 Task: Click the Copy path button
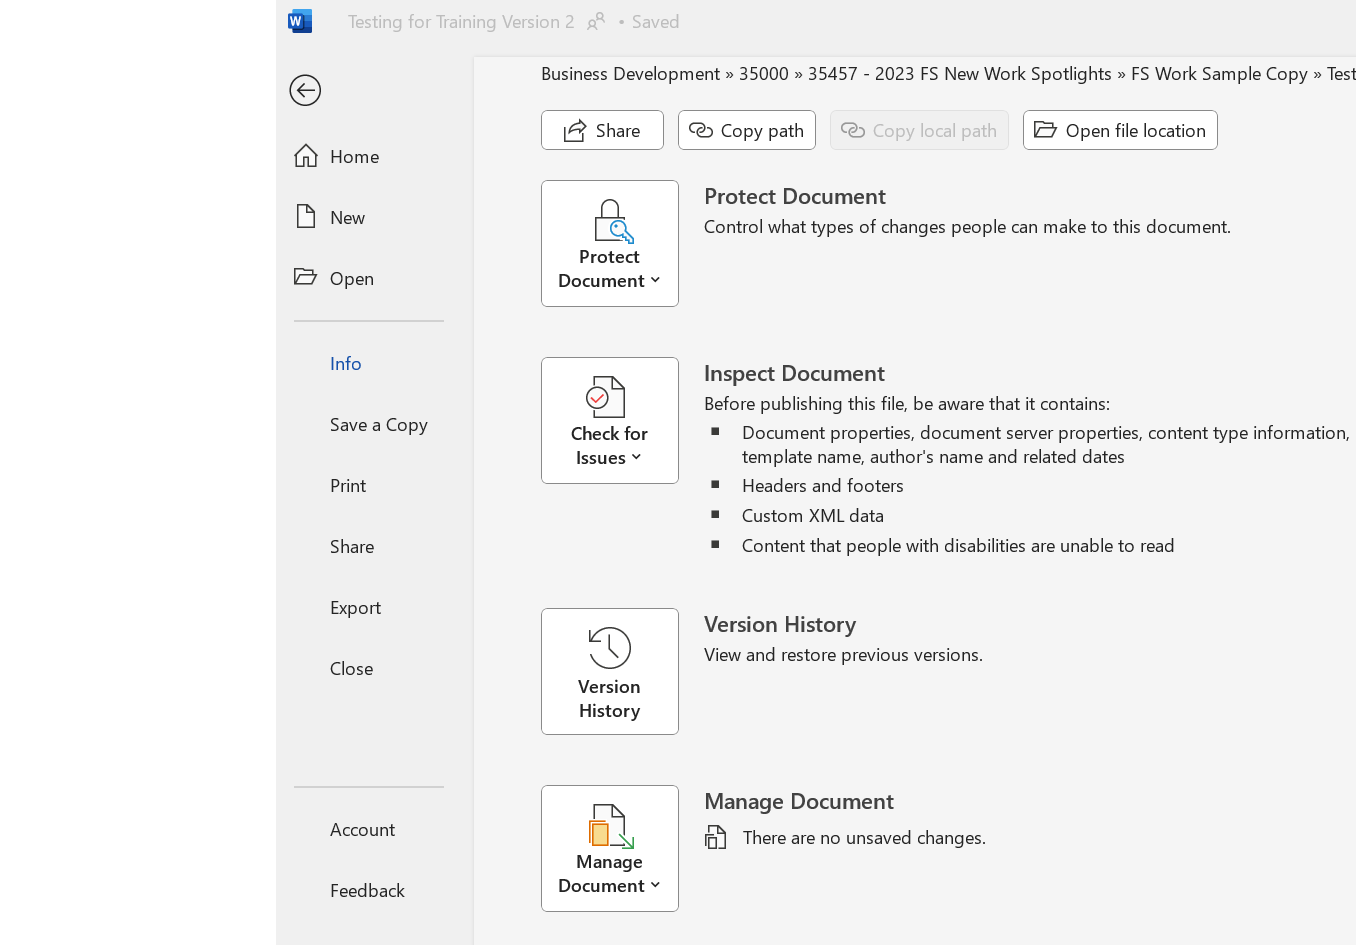point(746,130)
